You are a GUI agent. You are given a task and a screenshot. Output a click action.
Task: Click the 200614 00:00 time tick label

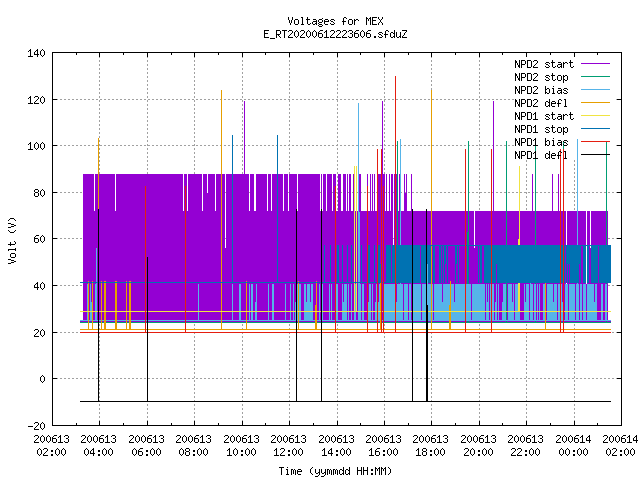tap(573, 446)
